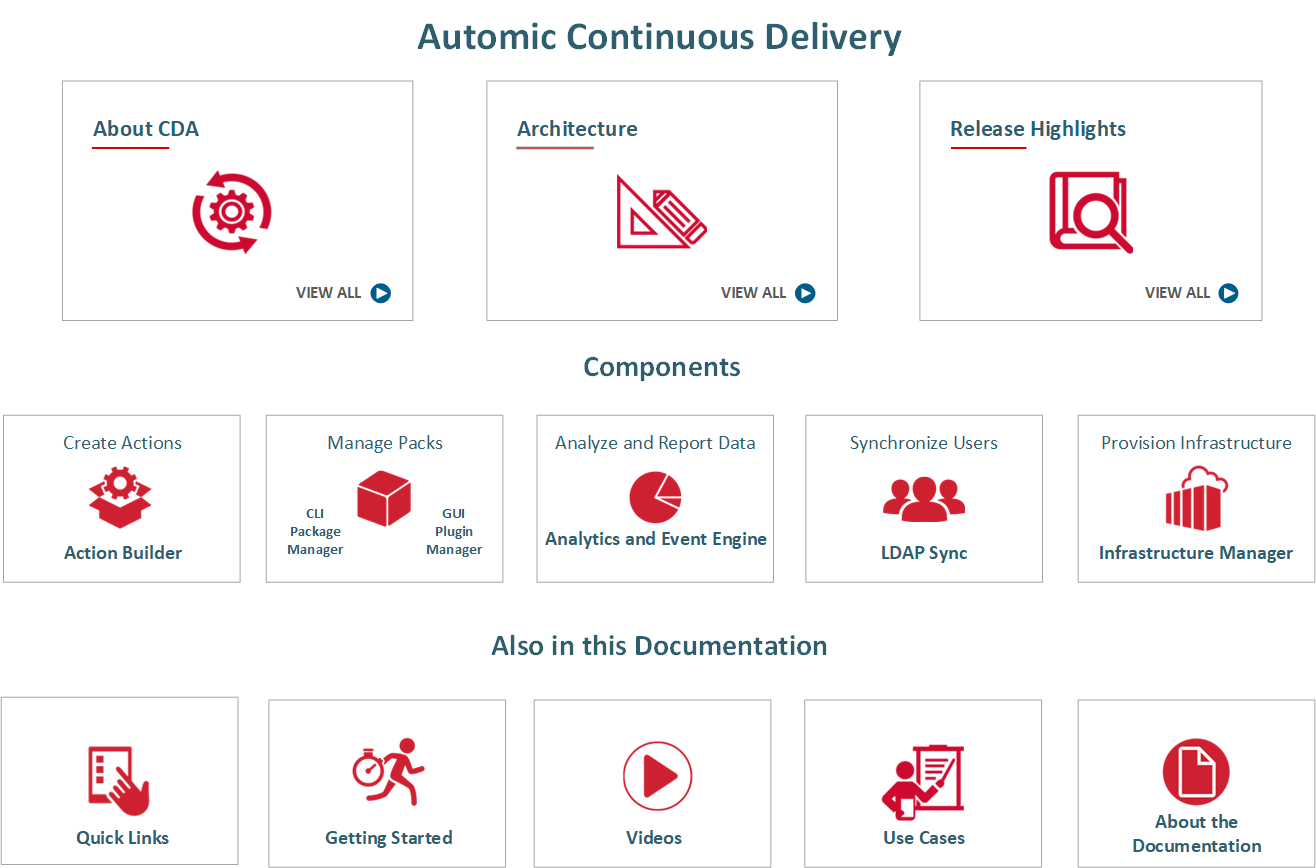The image size is (1316, 868).
Task: Click the About the Documentation page icon
Action: tap(1196, 772)
